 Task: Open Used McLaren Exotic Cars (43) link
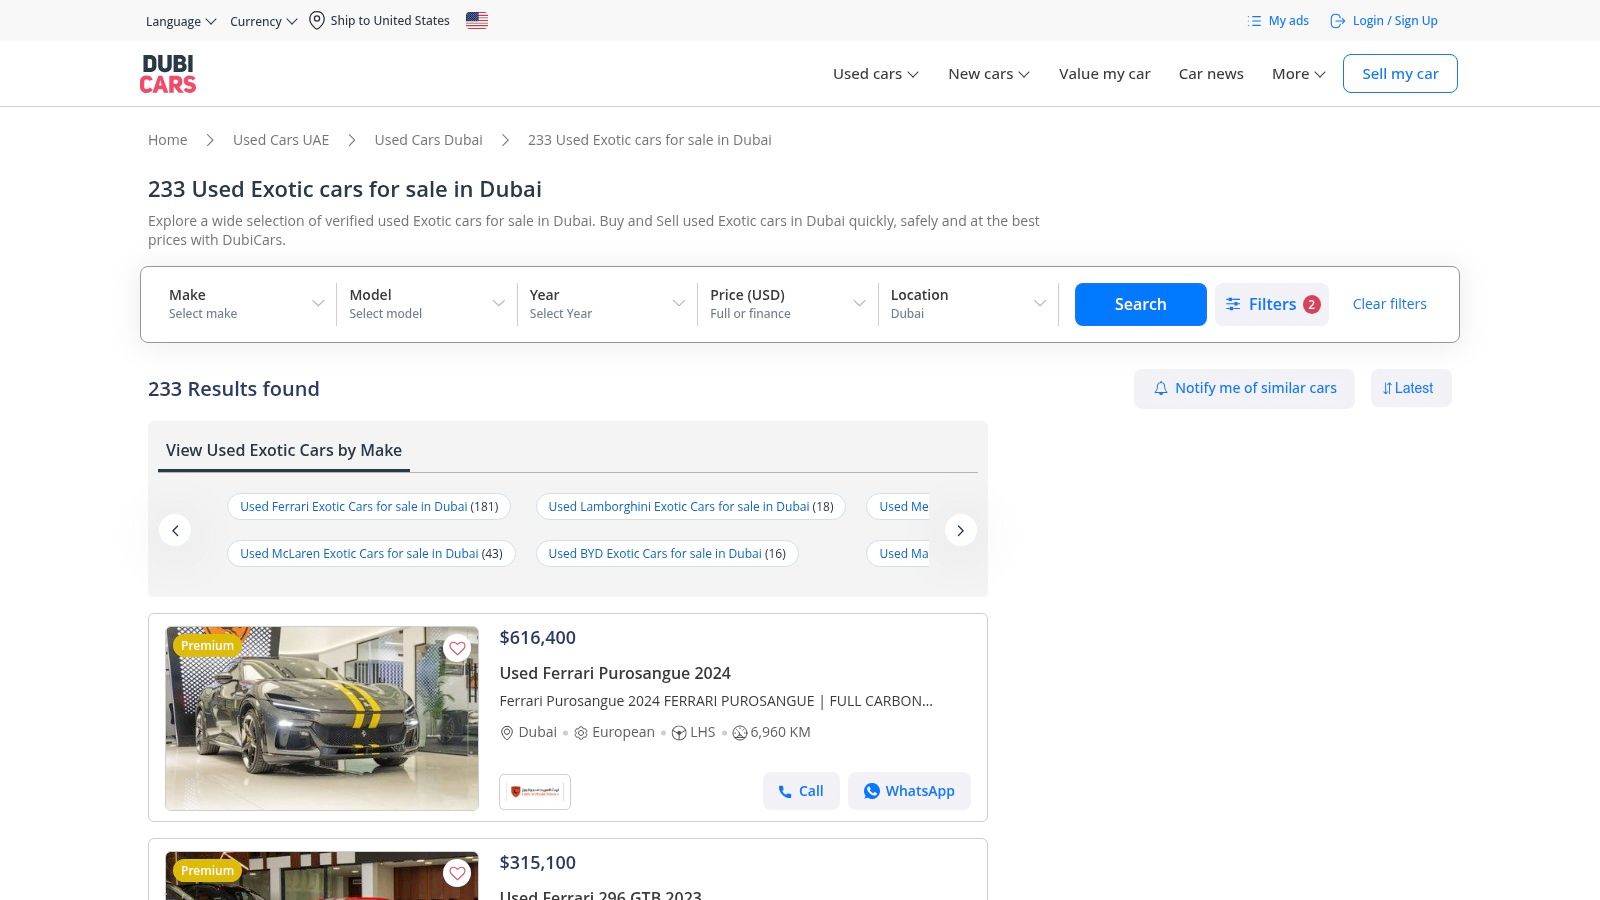pos(371,554)
